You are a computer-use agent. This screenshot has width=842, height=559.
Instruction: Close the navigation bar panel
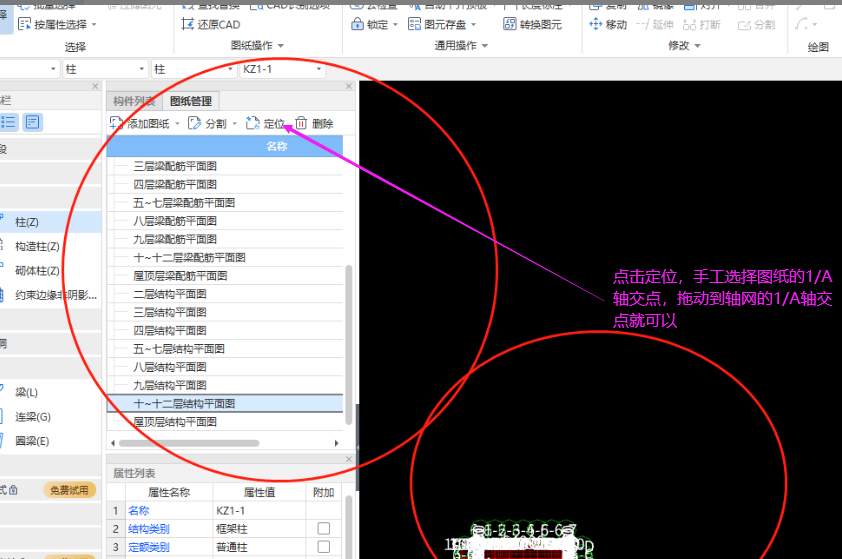[x=95, y=86]
